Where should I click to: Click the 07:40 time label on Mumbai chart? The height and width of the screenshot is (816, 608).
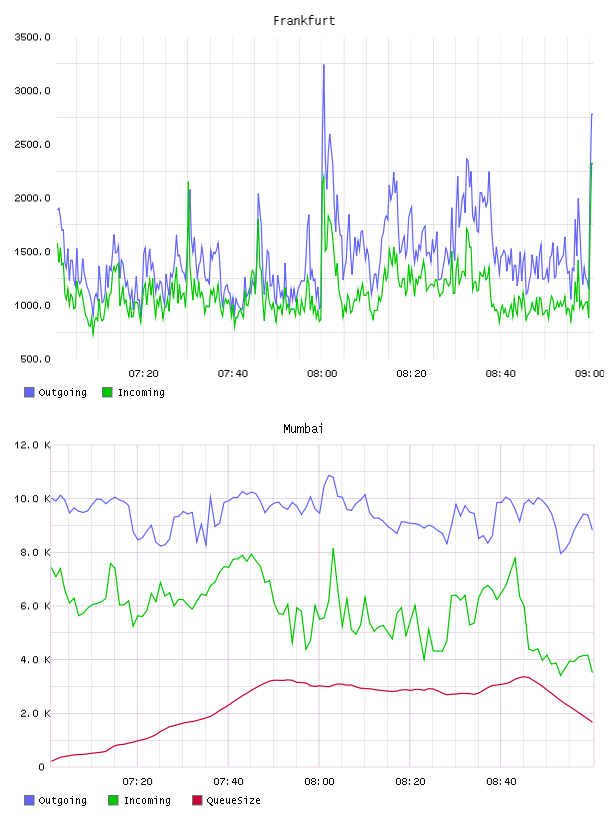[x=228, y=781]
